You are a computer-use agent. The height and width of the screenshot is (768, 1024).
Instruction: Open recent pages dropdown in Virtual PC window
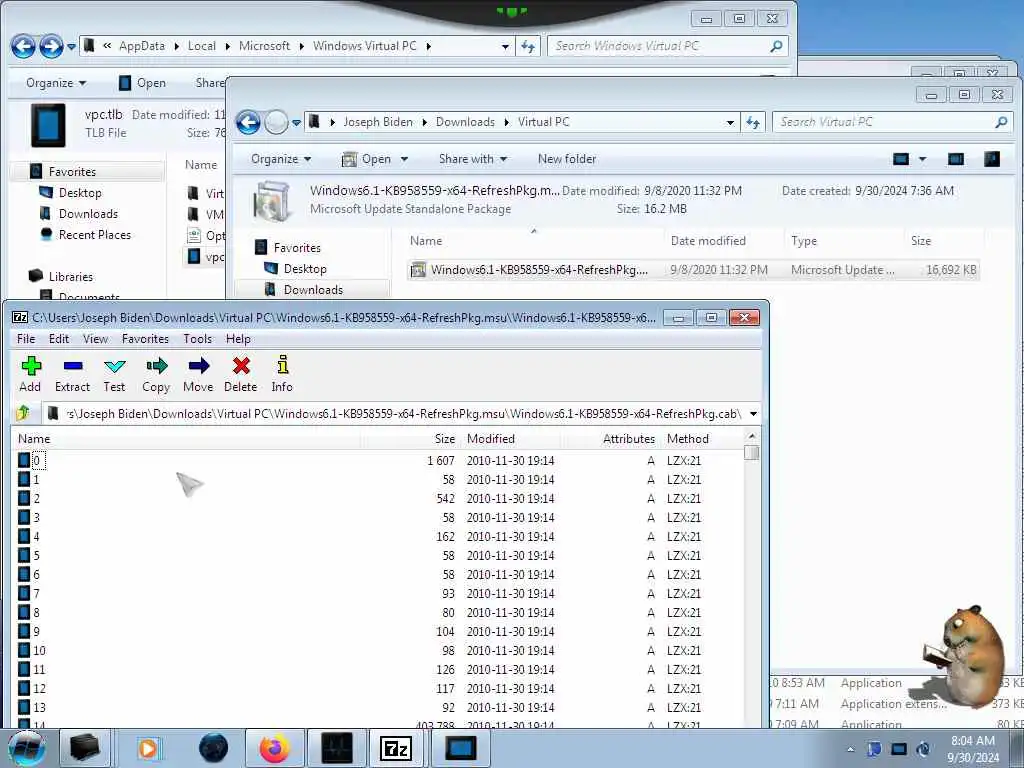tap(296, 122)
